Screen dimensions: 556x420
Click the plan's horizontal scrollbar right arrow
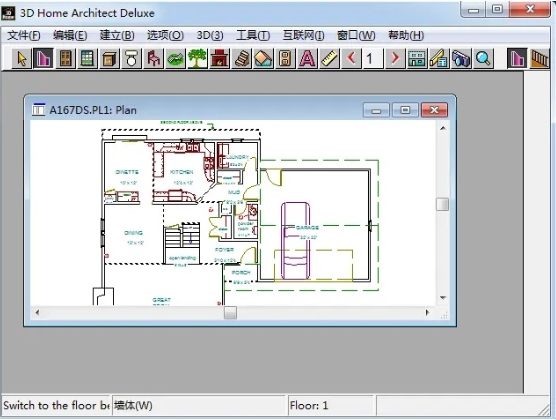[x=427, y=313]
